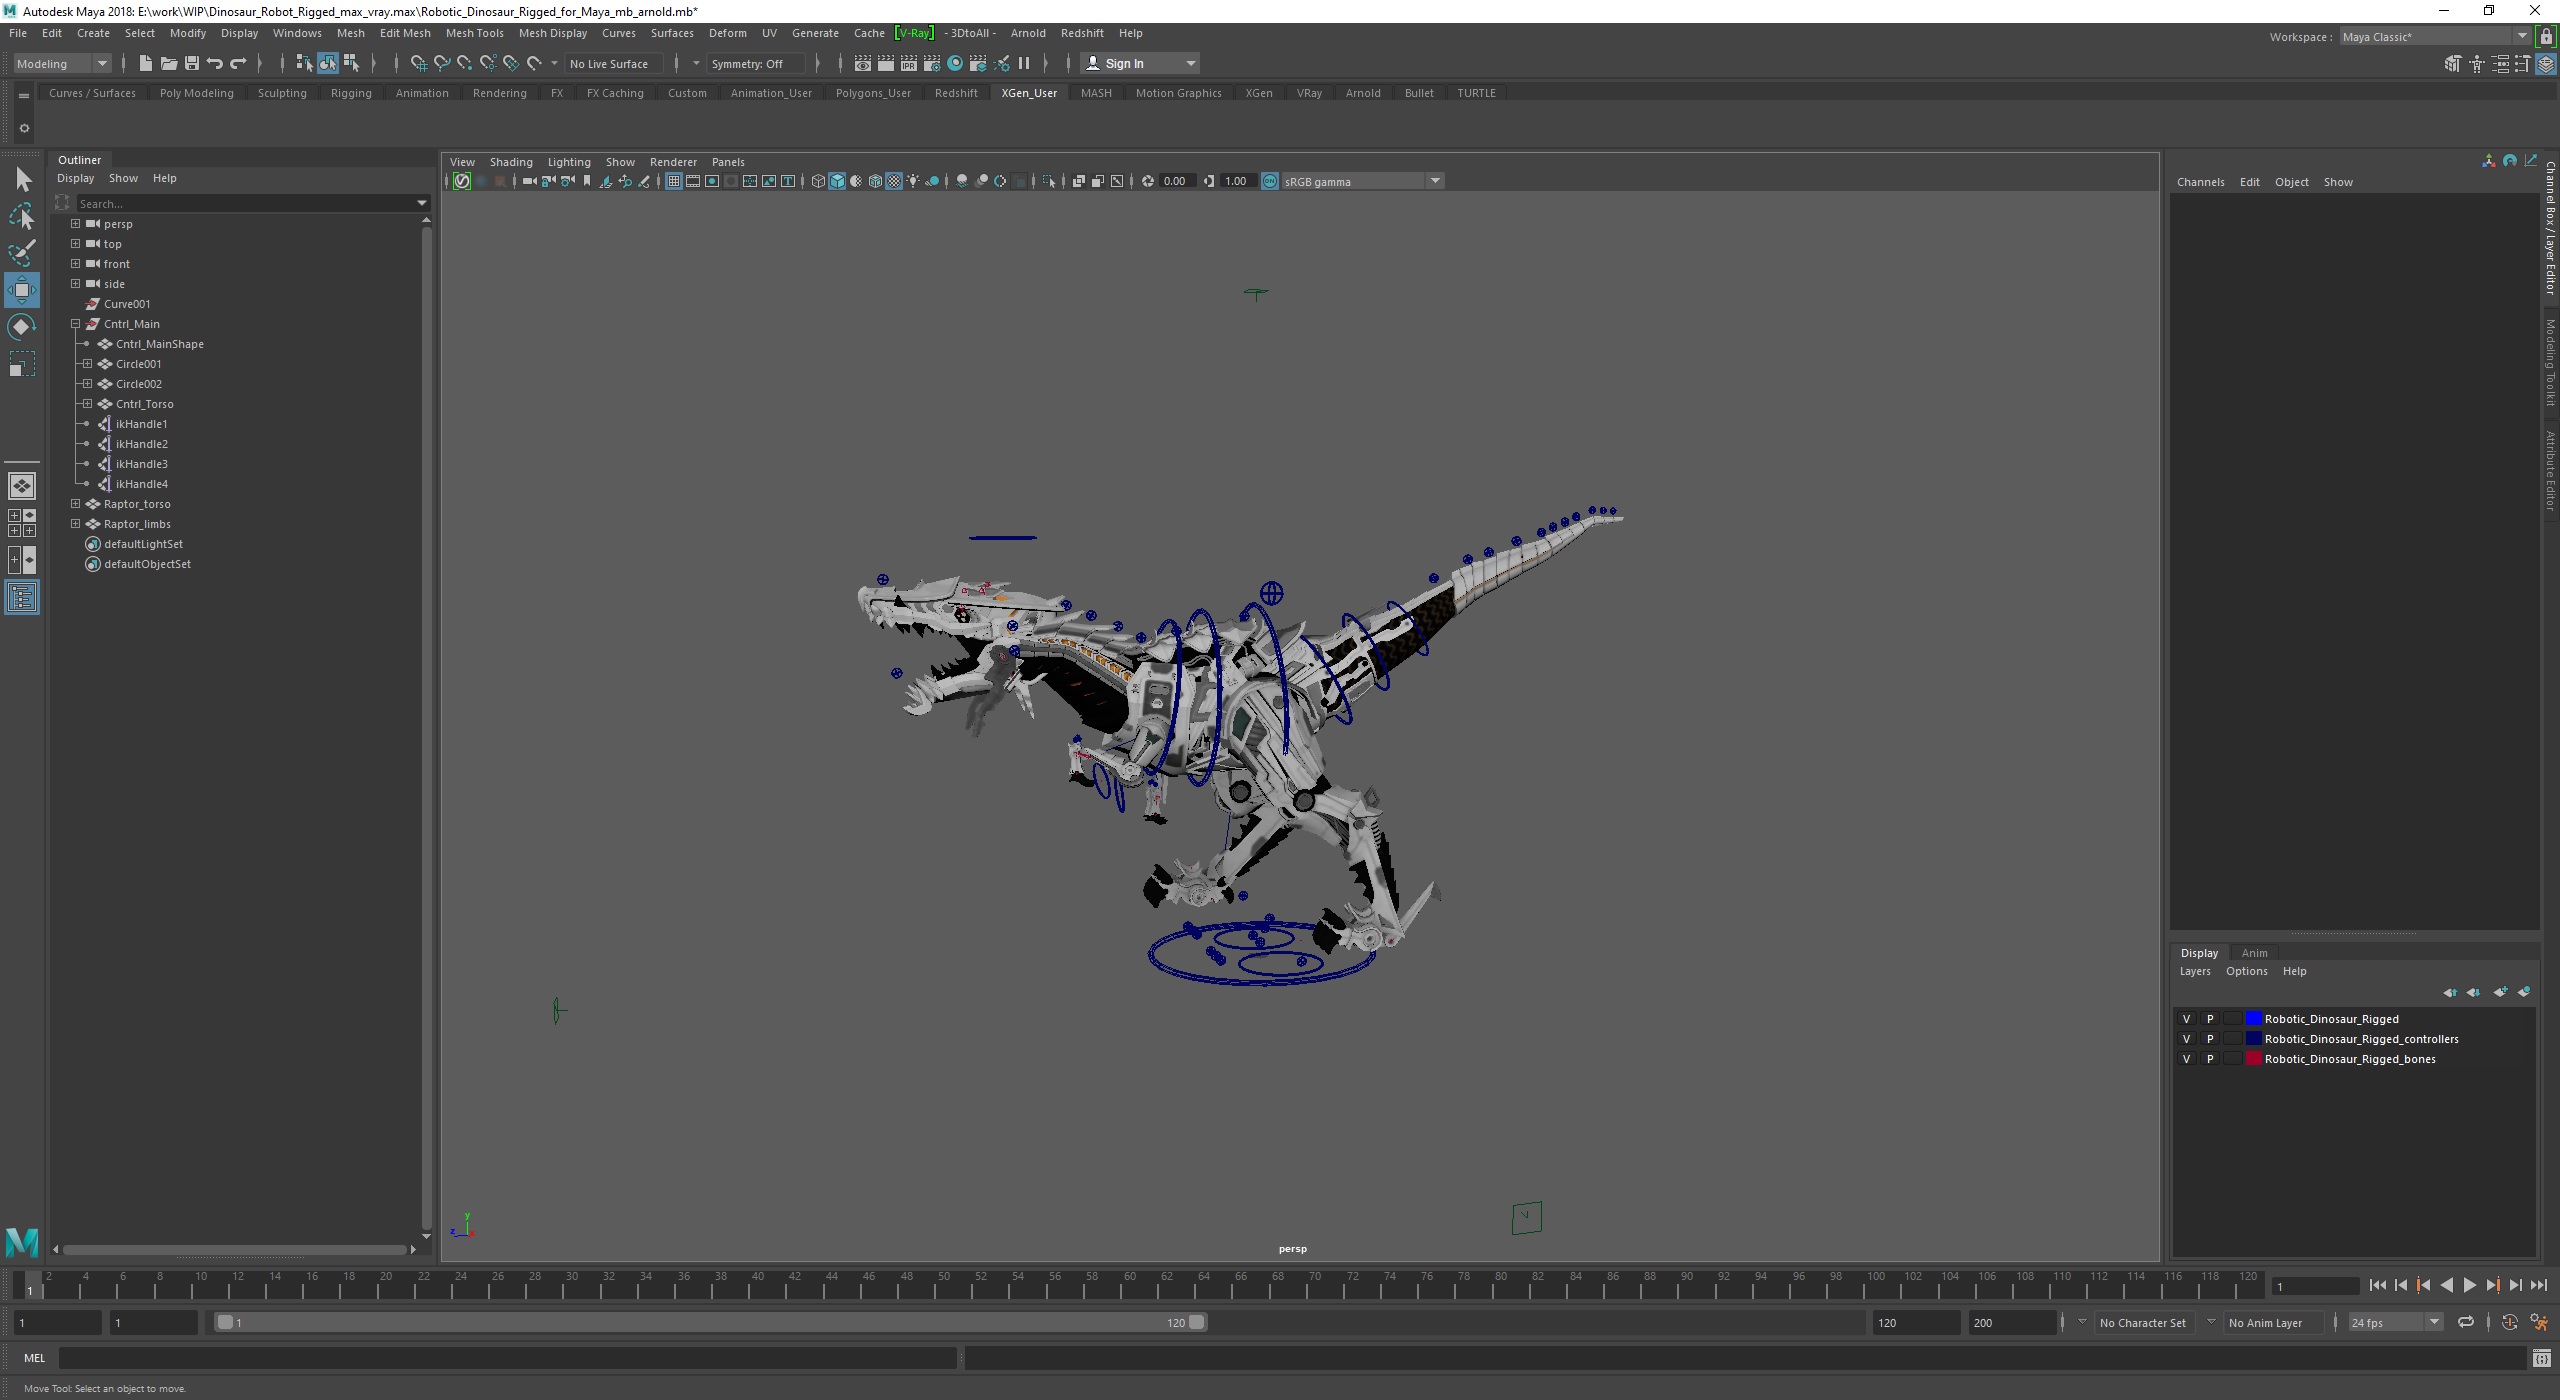
Task: Toggle playback P for Robotic_Dinosaur_Rigged_controllers layer
Action: pos(2210,1039)
